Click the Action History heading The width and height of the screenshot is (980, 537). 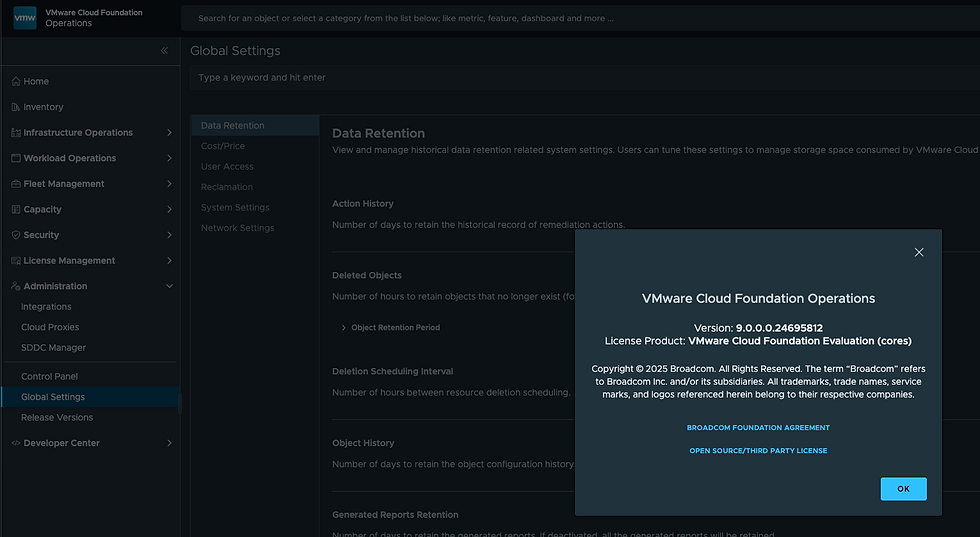click(x=362, y=204)
